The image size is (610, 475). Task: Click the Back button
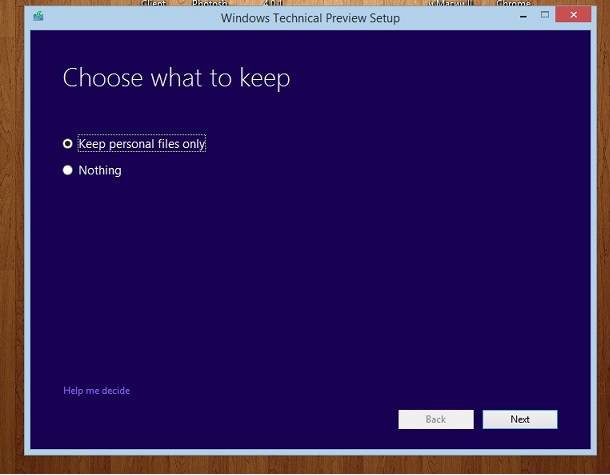point(436,419)
